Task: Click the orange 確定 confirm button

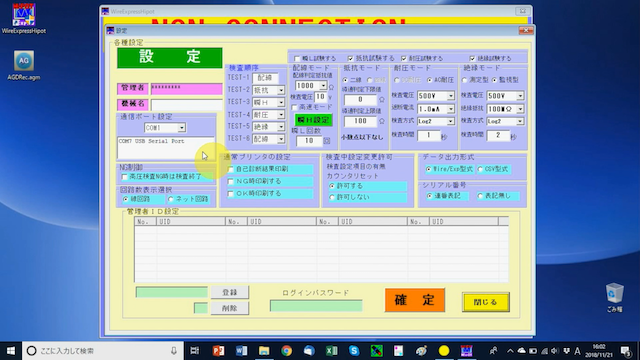Action: (415, 300)
